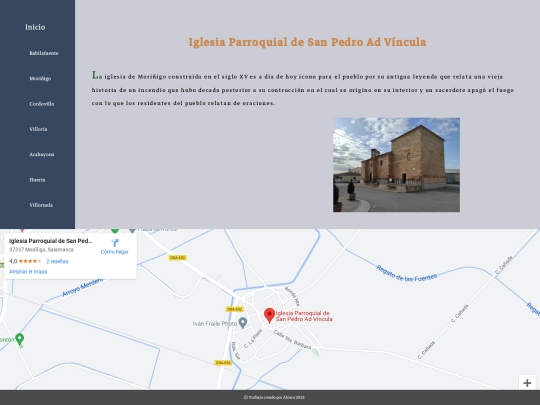Select the Iglesia Parroquial map label text
This screenshot has height=405, width=540.
click(x=304, y=316)
